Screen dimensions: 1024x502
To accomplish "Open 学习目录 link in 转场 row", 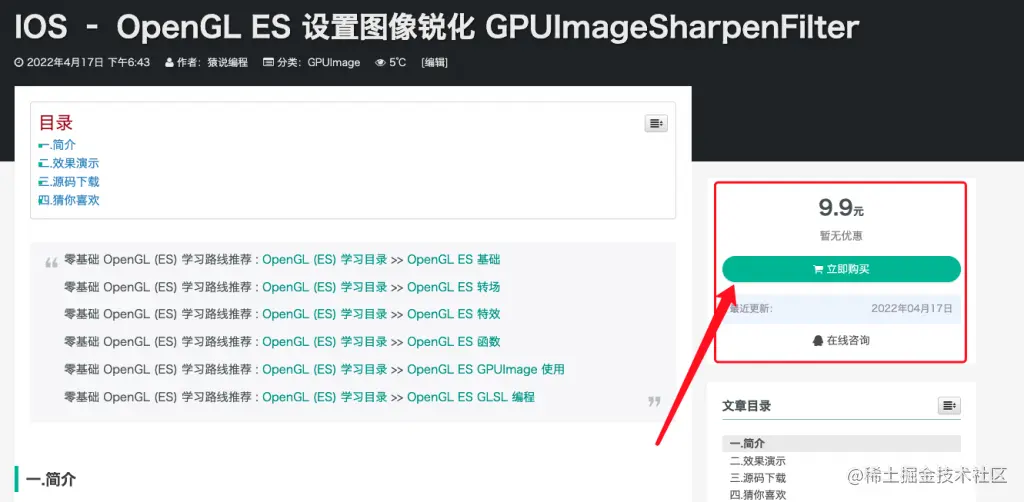I will pos(325,287).
